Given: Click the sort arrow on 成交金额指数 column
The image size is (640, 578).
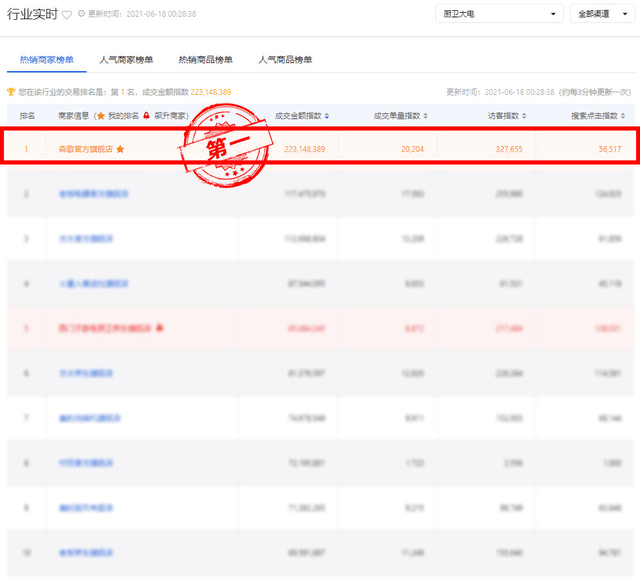Looking at the screenshot, I should [x=329, y=116].
